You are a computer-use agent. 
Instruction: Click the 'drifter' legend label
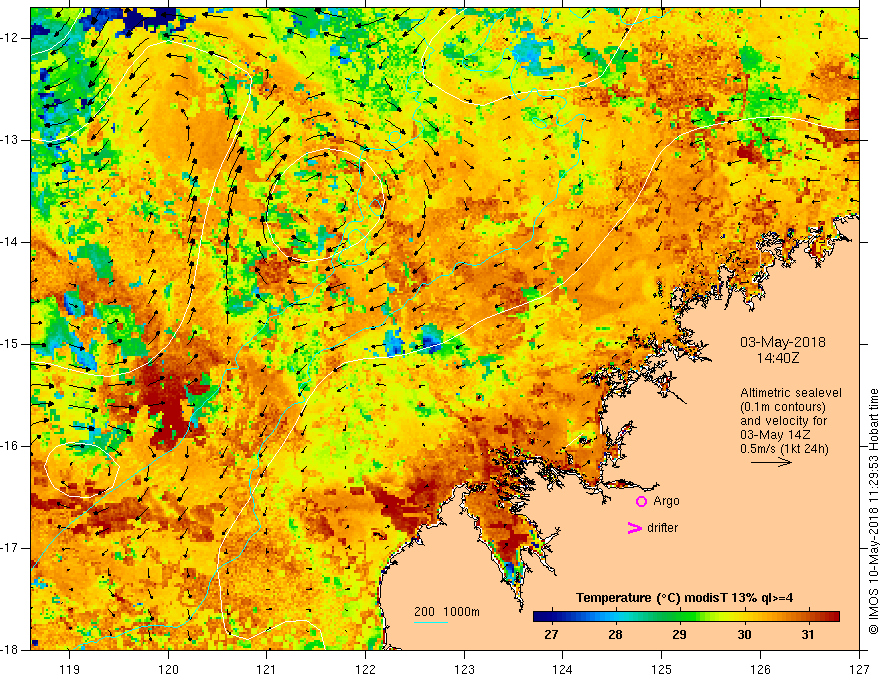click(x=662, y=528)
